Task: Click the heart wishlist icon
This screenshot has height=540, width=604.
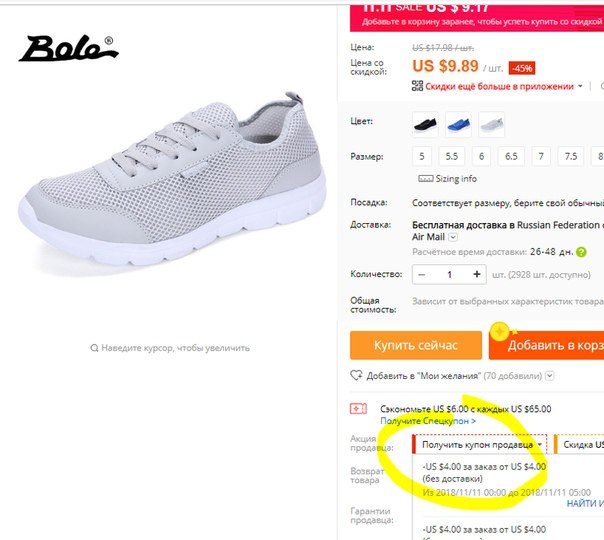Action: coord(356,375)
